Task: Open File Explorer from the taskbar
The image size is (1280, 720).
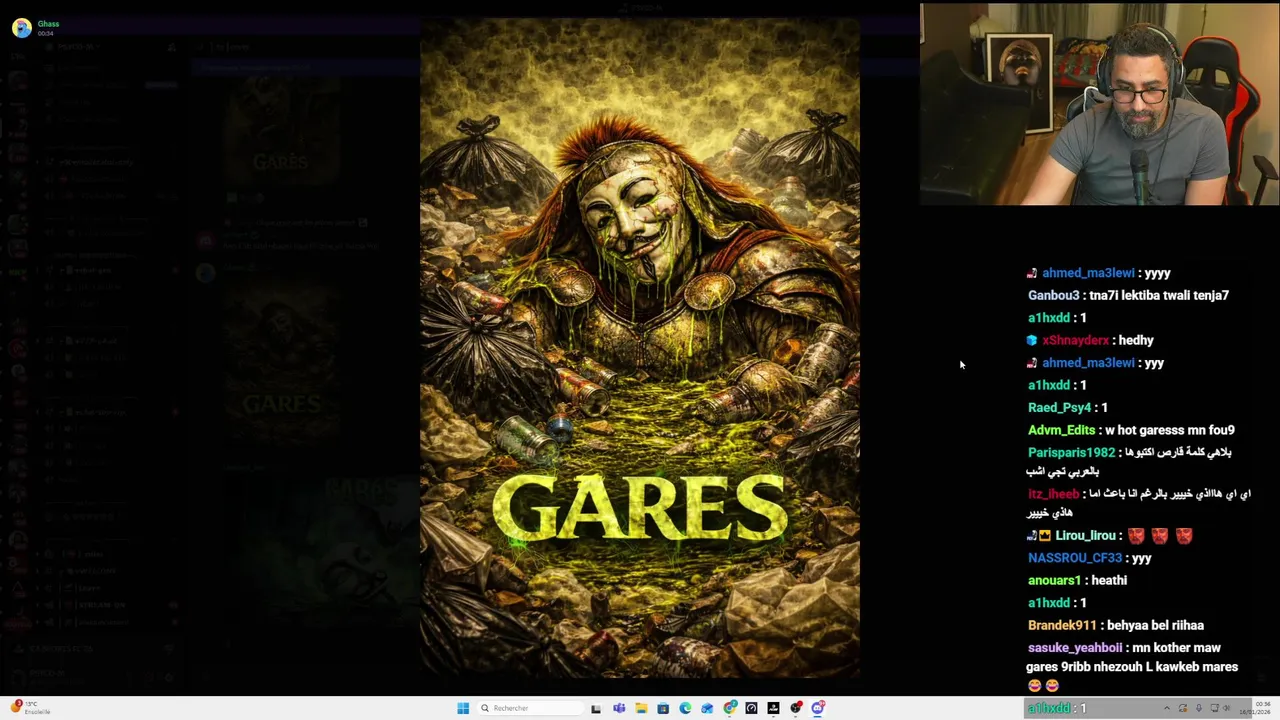Action: pos(641,708)
